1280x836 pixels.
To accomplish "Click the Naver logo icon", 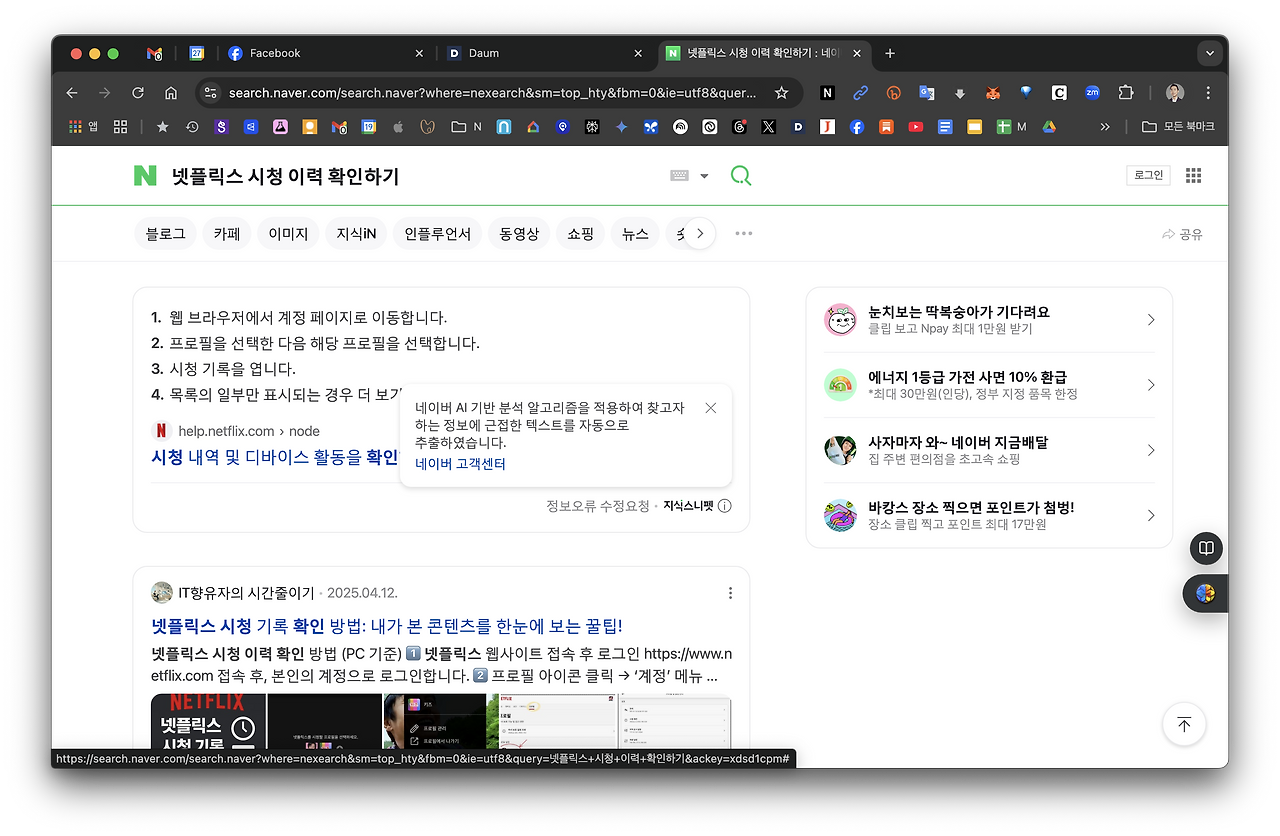I will 145,176.
